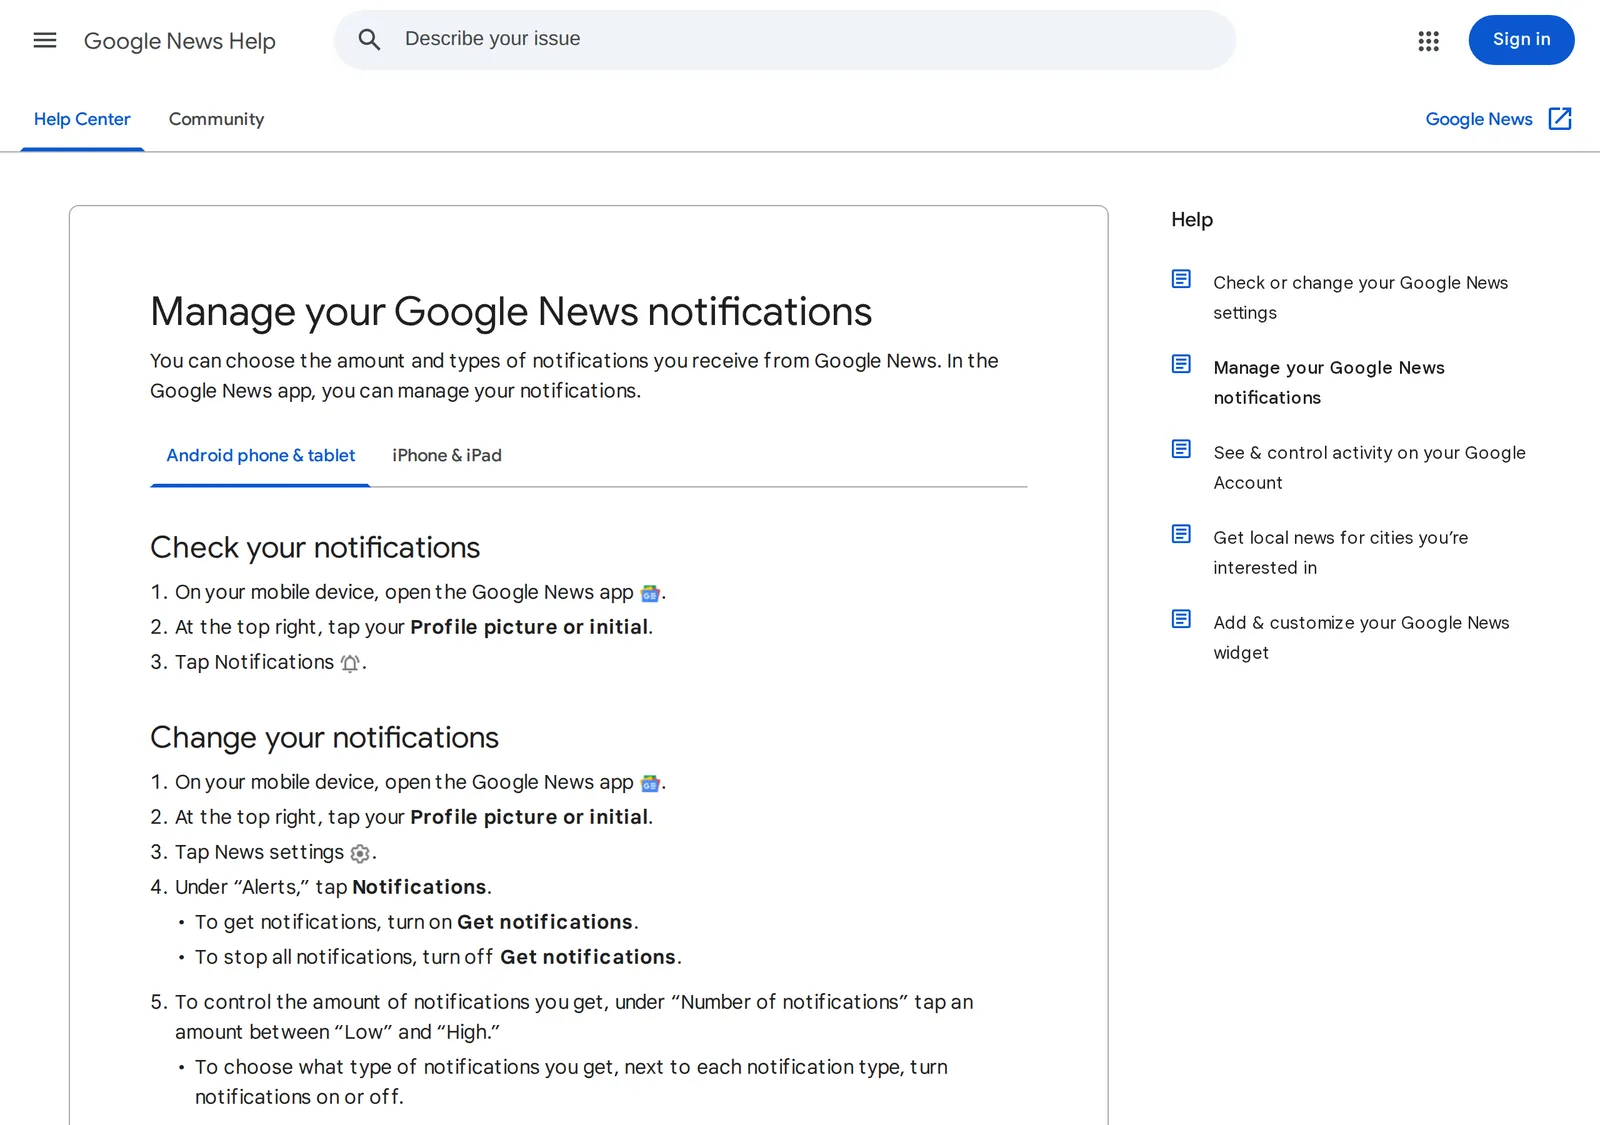Screen dimensions: 1600x1125
Task: Select the Android phone & tablet tab
Action: click(x=260, y=456)
